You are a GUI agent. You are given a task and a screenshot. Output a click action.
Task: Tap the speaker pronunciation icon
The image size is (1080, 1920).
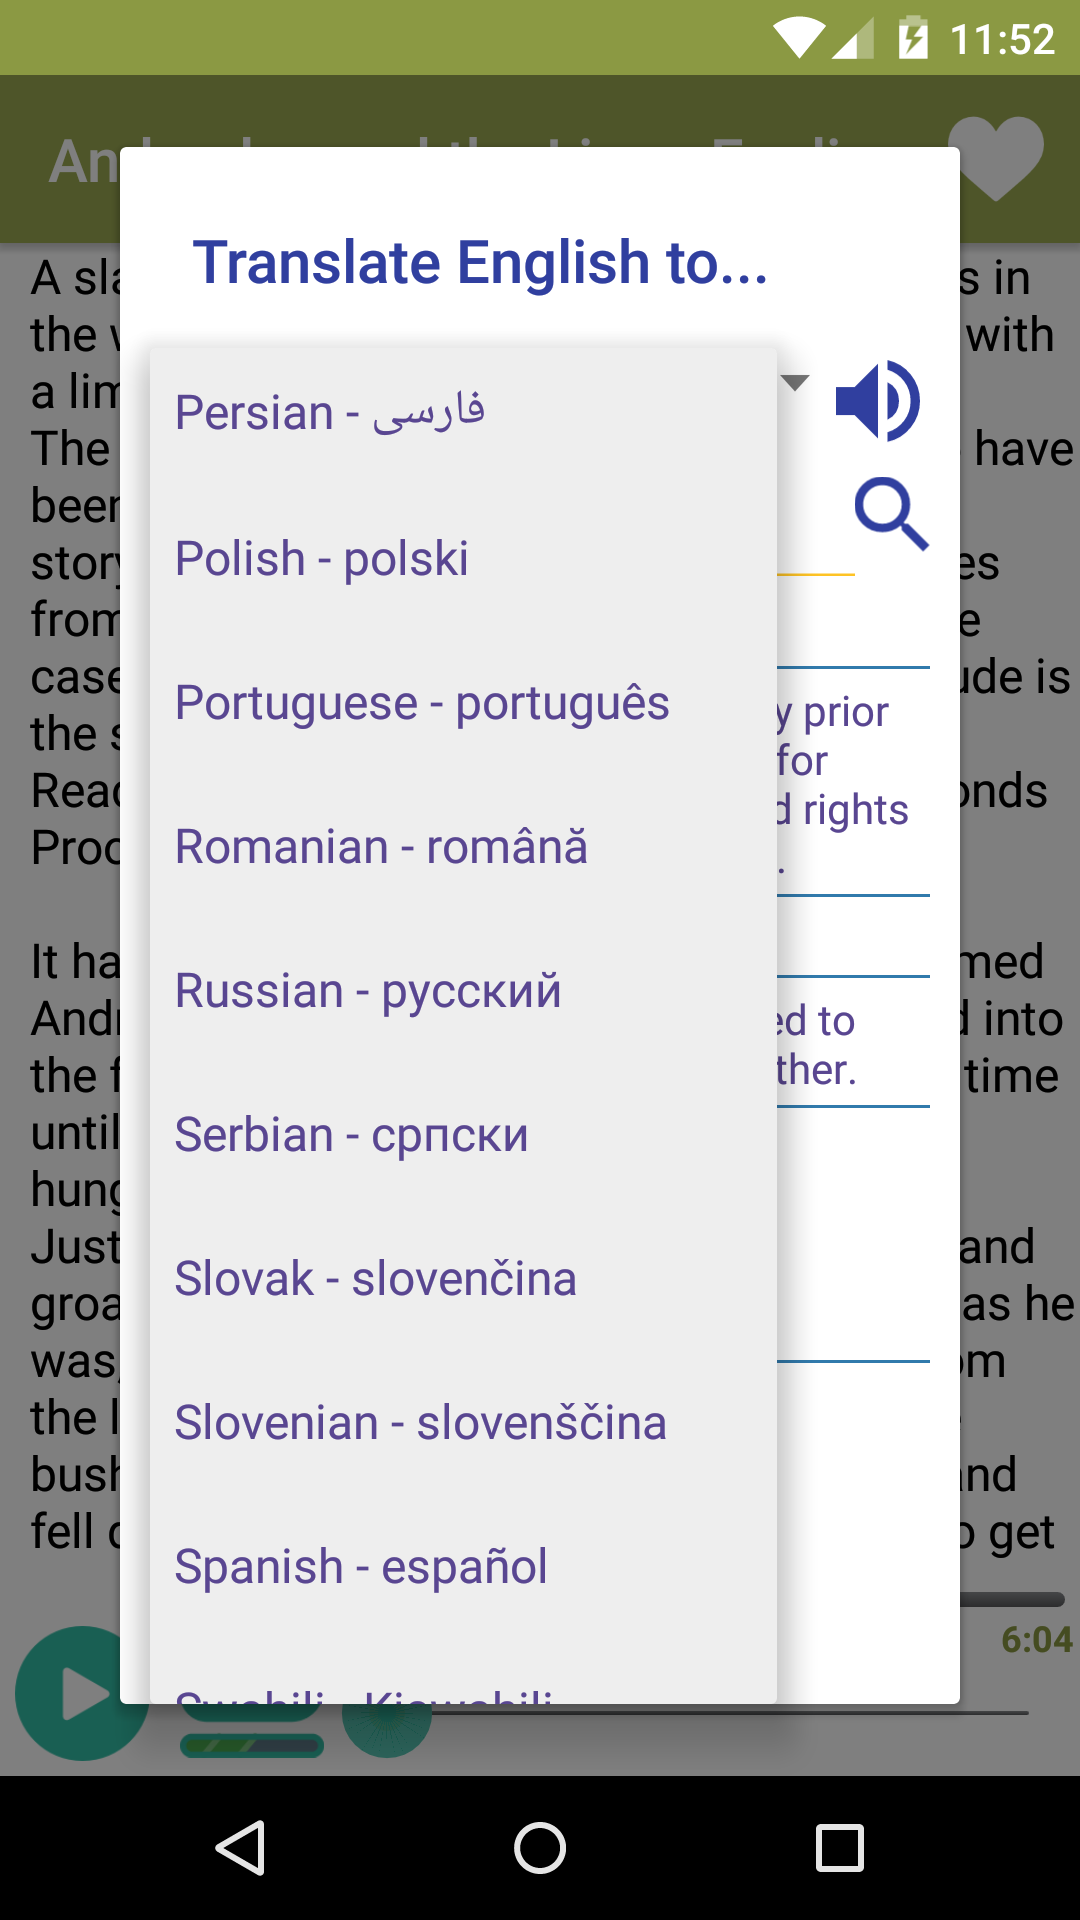tap(877, 401)
